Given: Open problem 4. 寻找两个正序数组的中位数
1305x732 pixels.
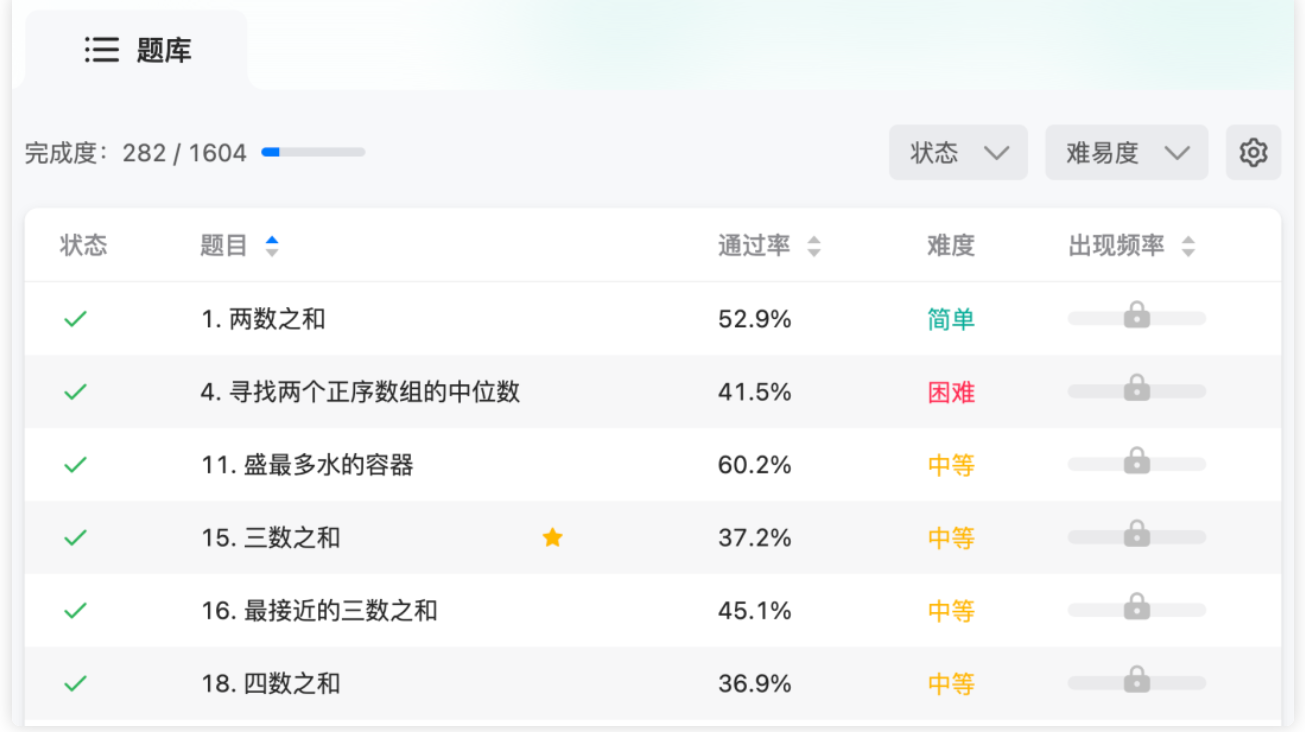Looking at the screenshot, I should tap(360, 392).
